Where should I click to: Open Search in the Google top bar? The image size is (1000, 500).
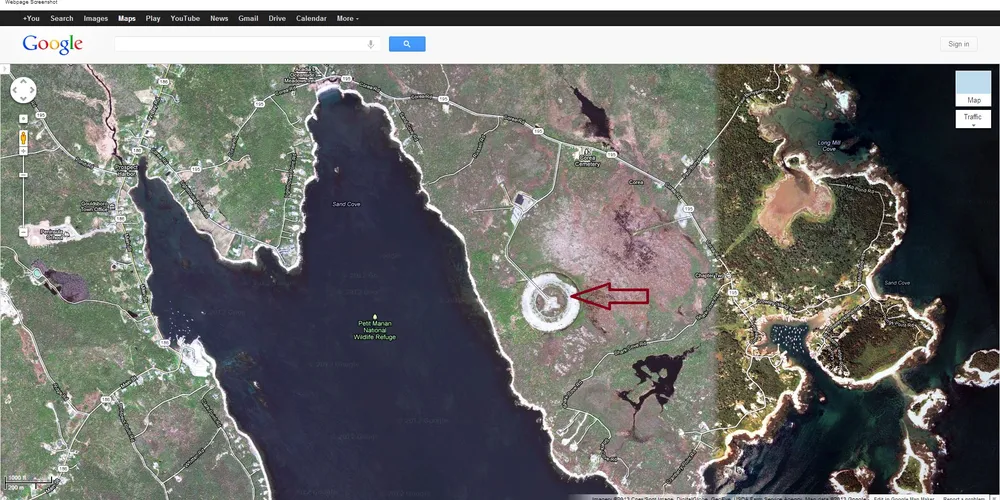pyautogui.click(x=62, y=18)
